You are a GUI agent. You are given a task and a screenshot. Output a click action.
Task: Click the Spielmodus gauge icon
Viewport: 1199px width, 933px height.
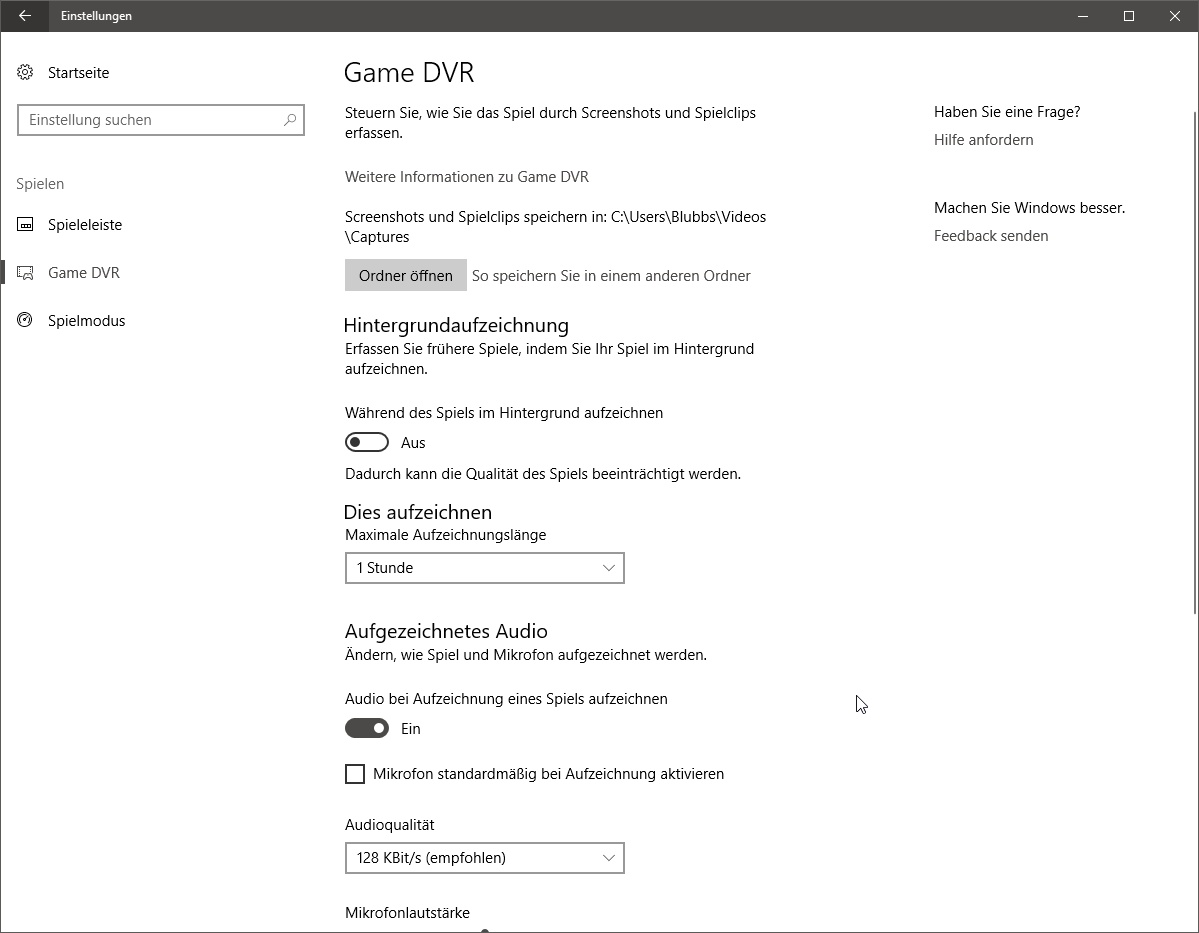[25, 320]
